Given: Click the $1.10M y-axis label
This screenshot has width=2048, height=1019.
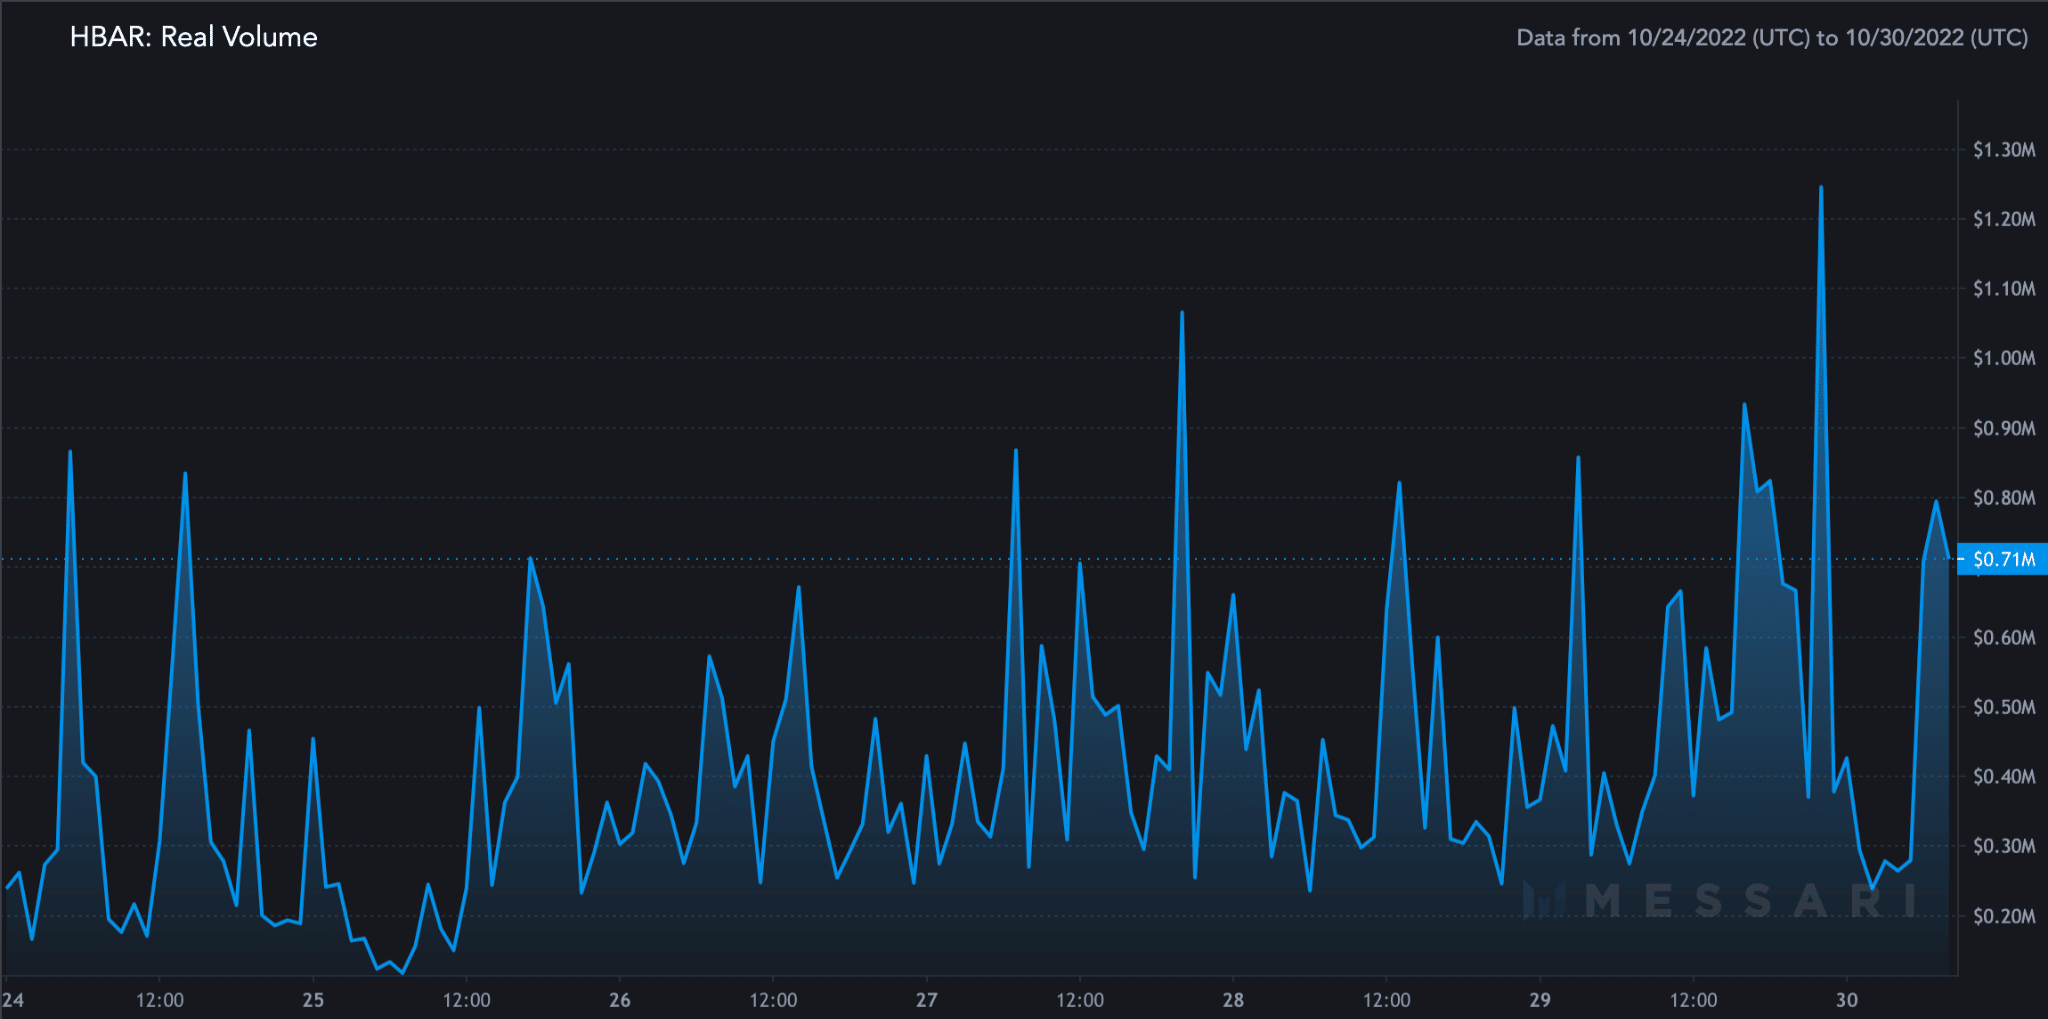Looking at the screenshot, I should tap(2004, 289).
